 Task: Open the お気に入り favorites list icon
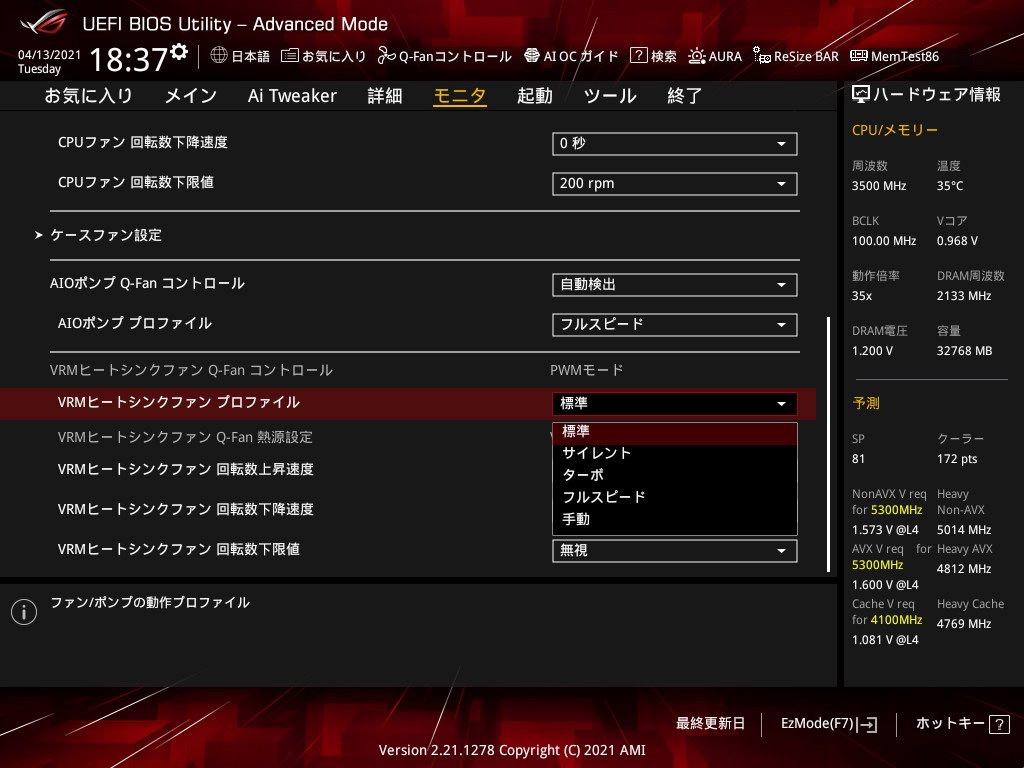point(289,56)
